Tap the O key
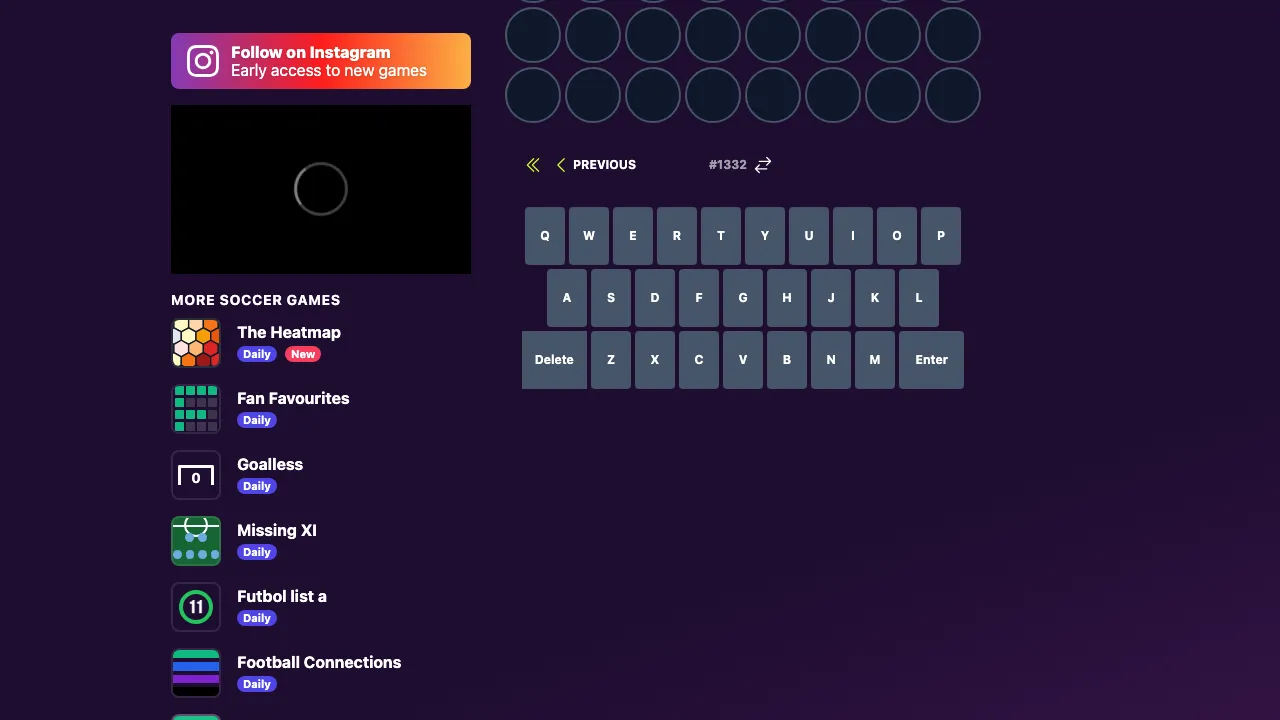Screen dimensions: 1280x720 [x=897, y=236]
